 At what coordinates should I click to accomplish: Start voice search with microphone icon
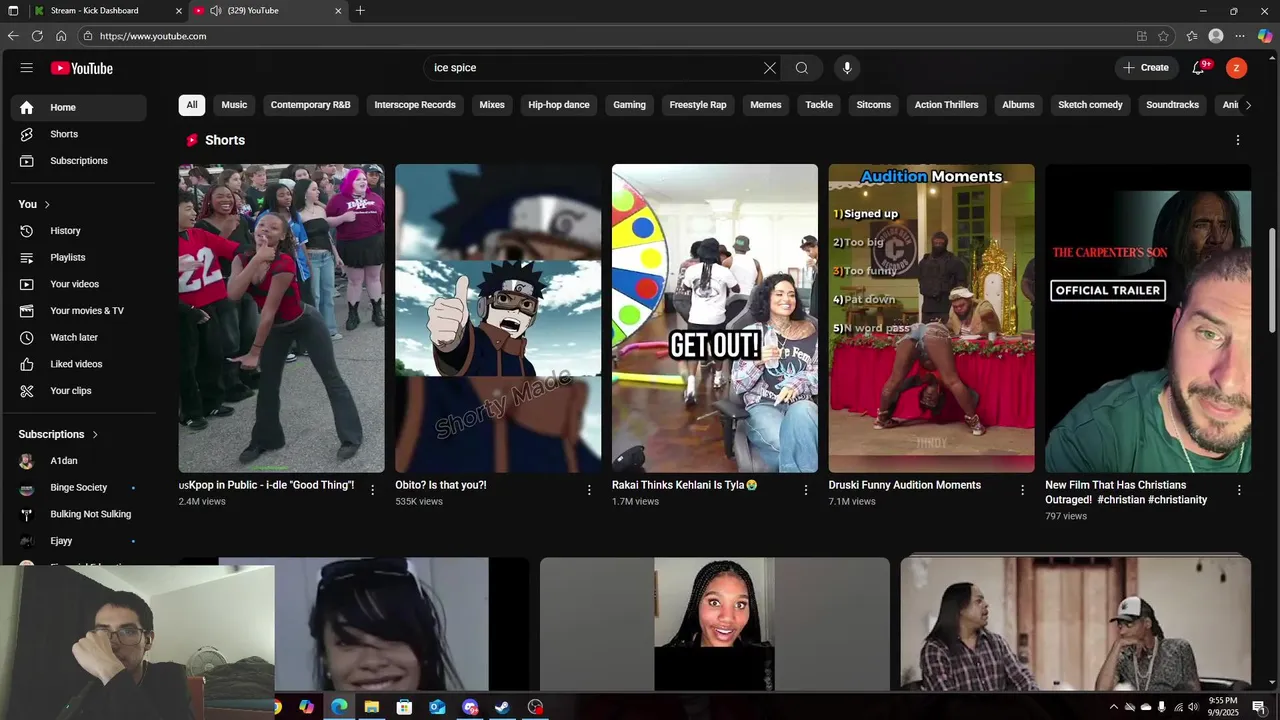[847, 68]
